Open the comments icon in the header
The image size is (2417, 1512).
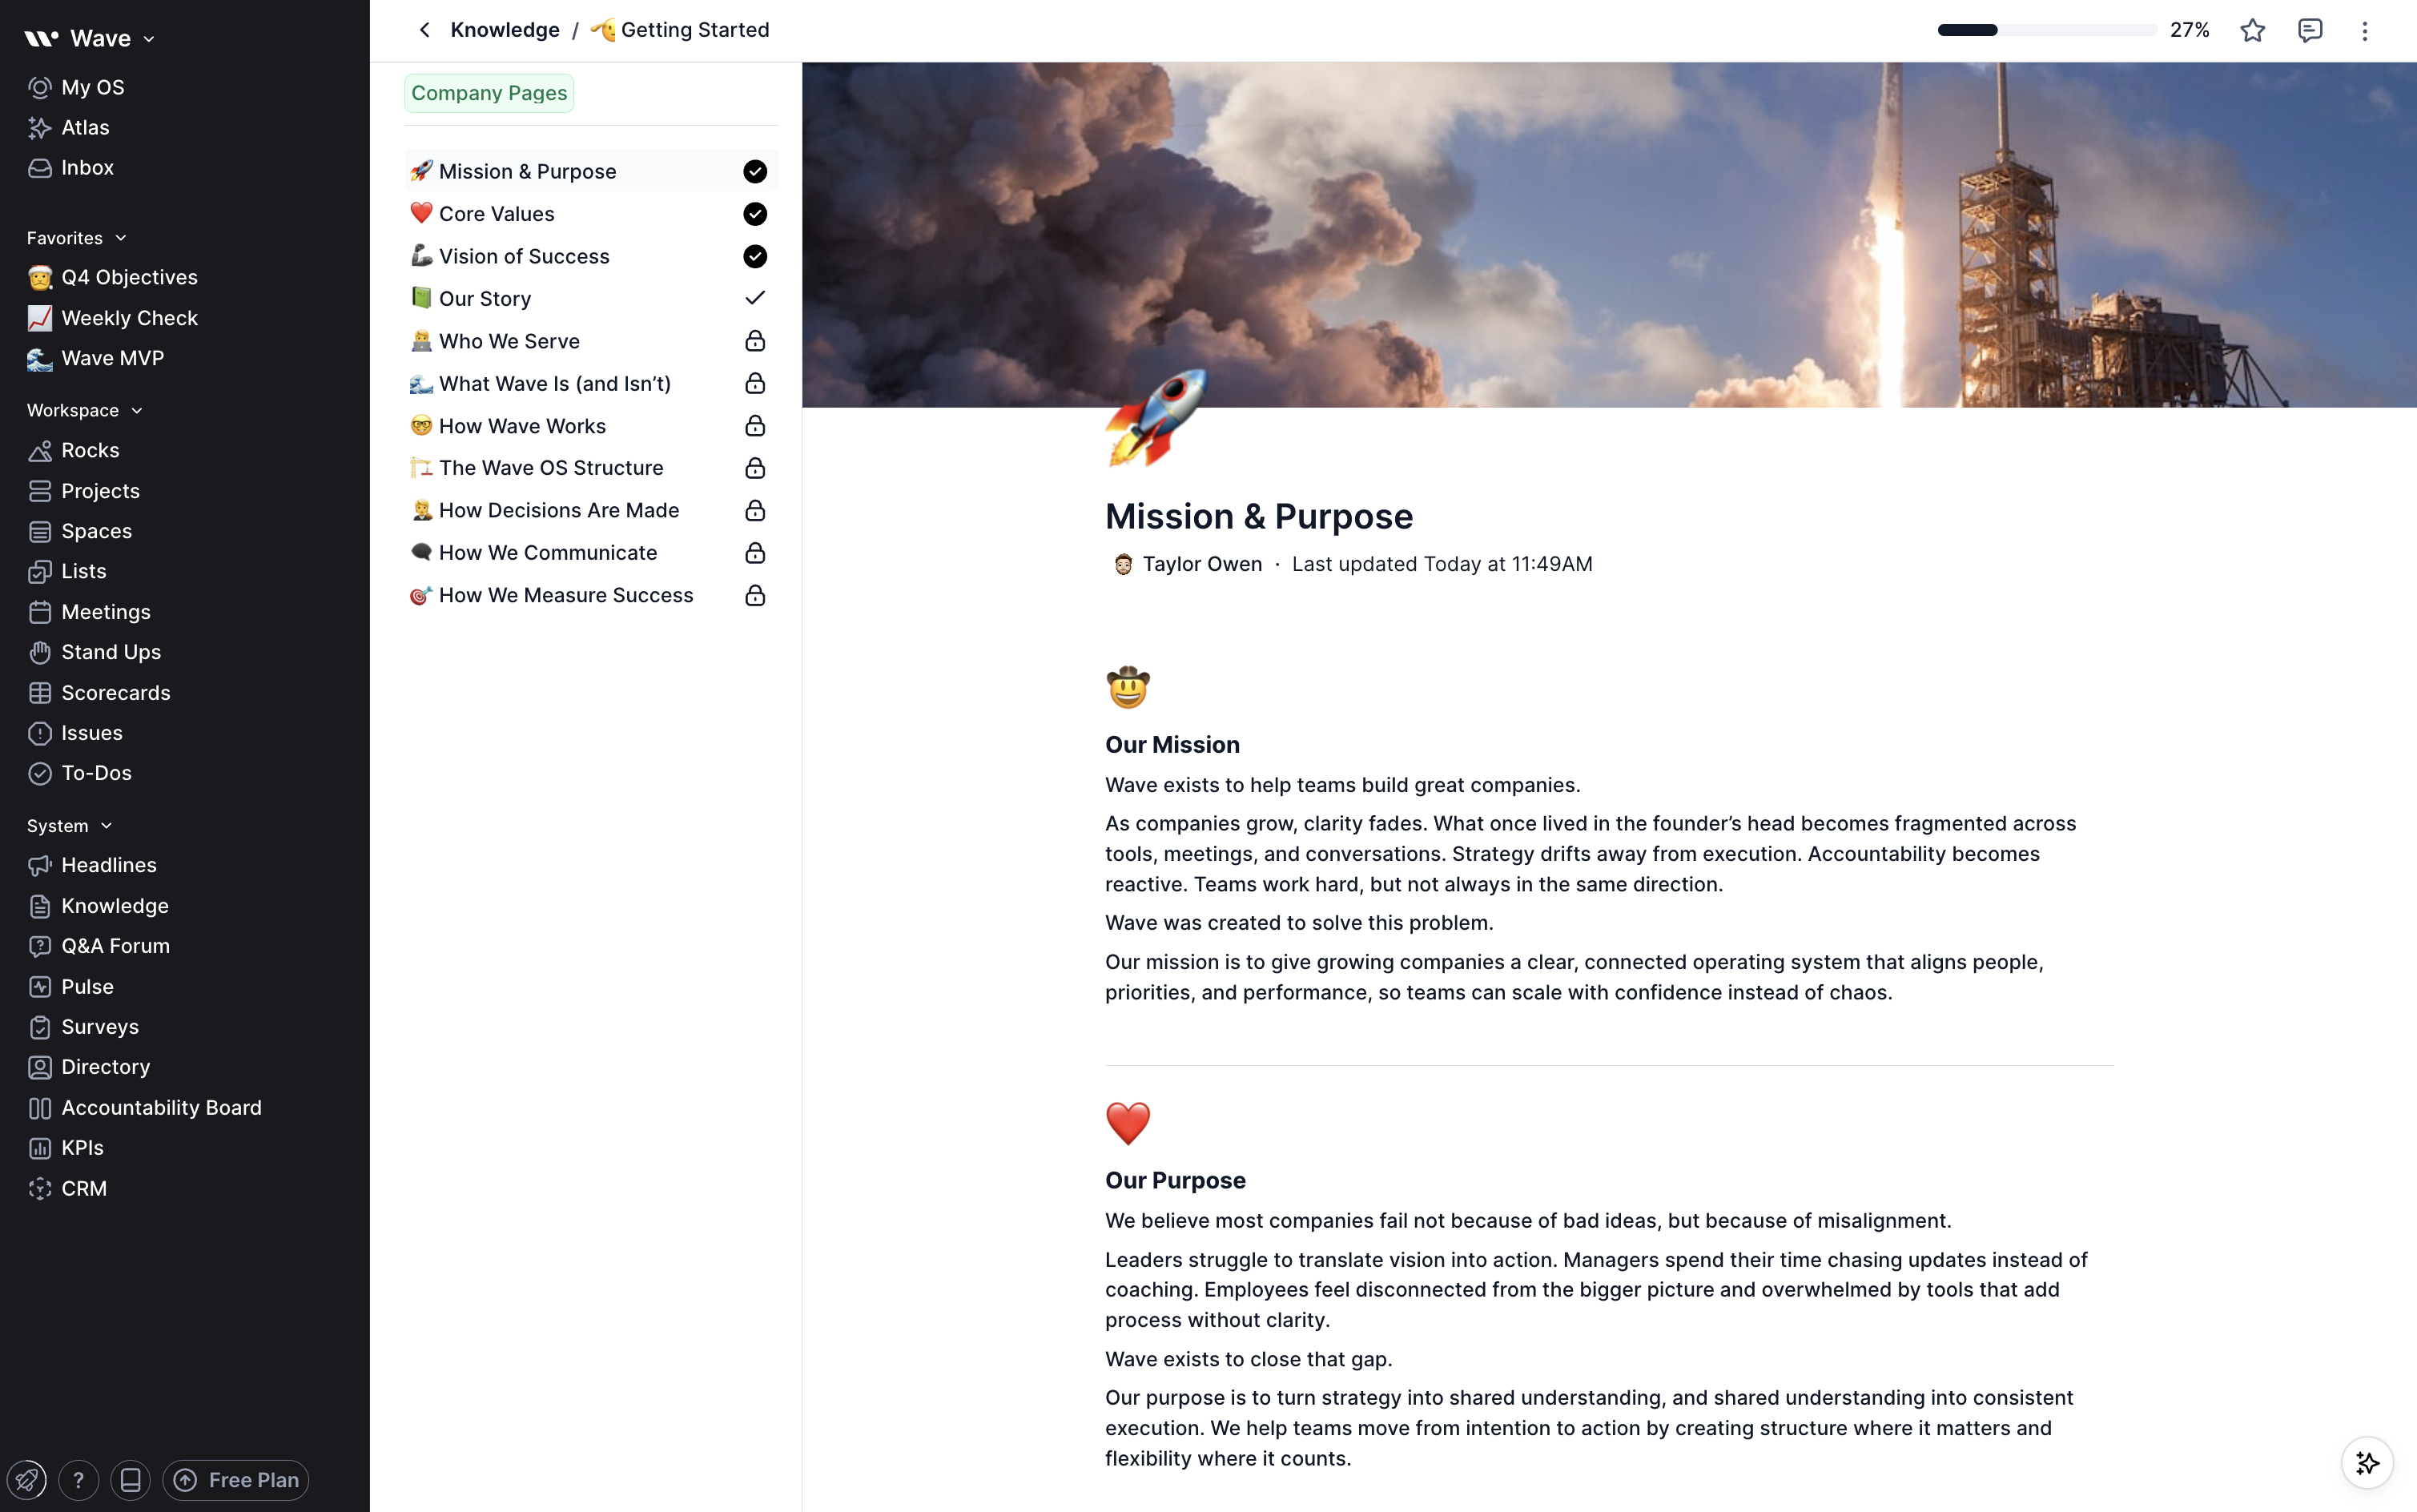[2309, 30]
